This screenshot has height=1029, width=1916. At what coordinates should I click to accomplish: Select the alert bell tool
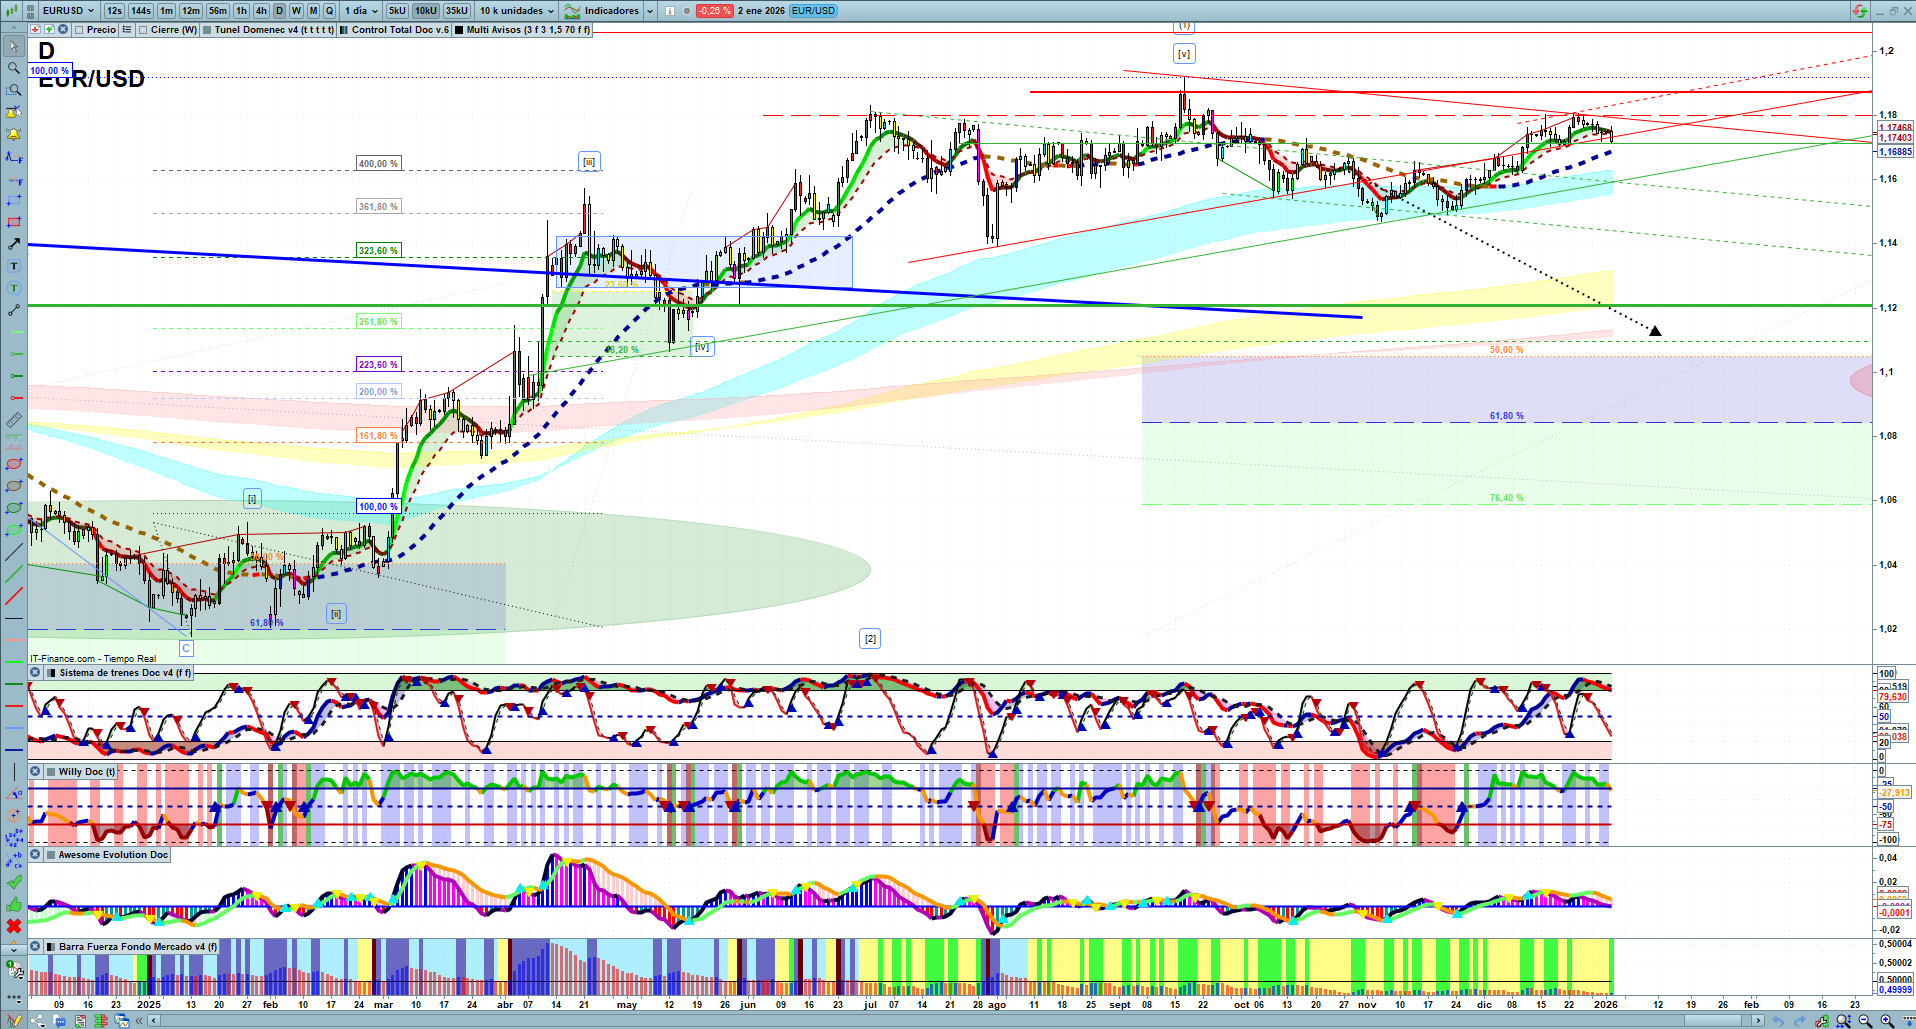14,134
